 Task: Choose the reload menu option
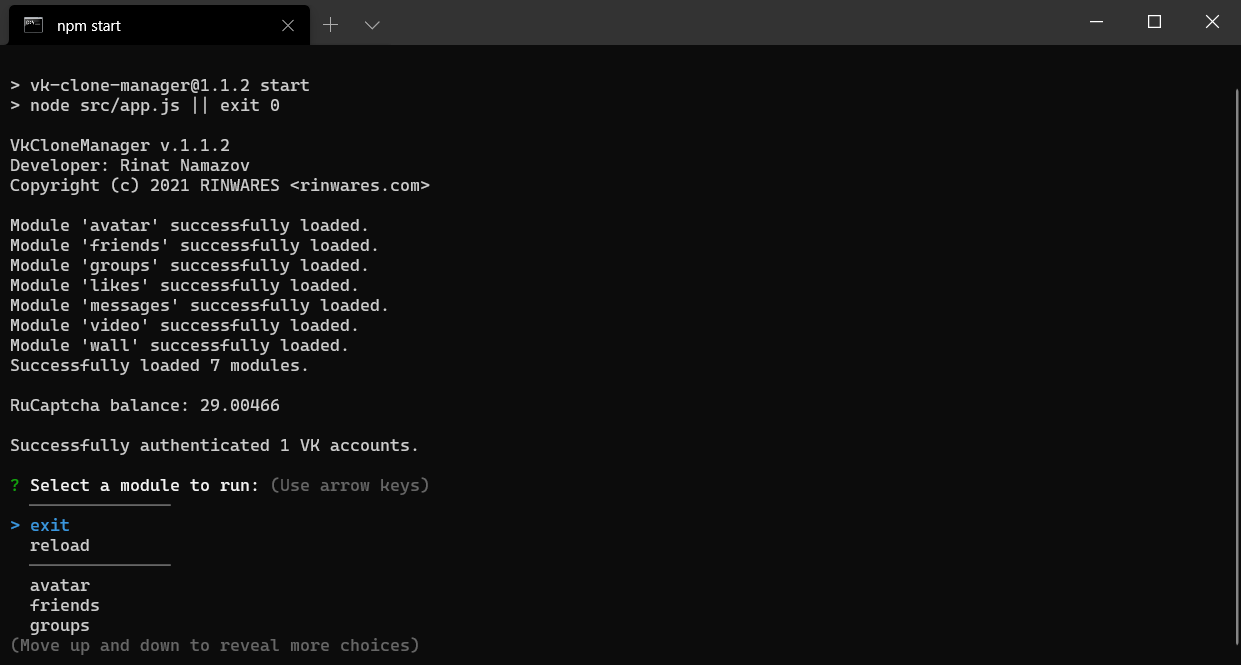(x=60, y=545)
